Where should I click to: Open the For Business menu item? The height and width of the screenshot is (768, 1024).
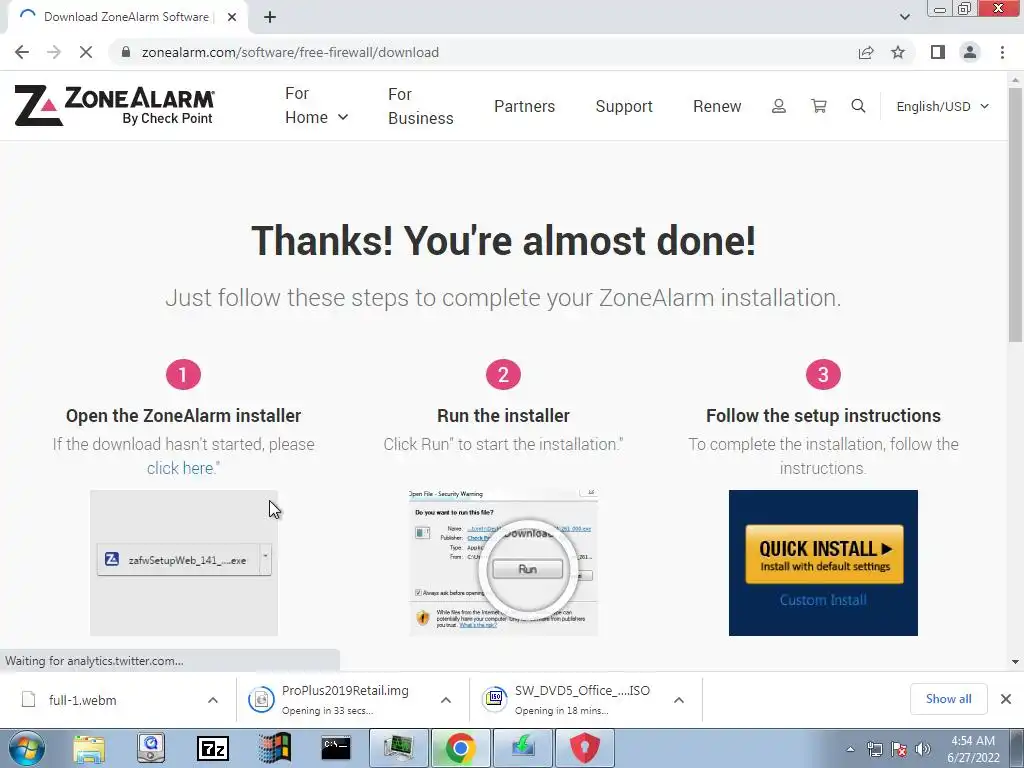click(x=421, y=106)
